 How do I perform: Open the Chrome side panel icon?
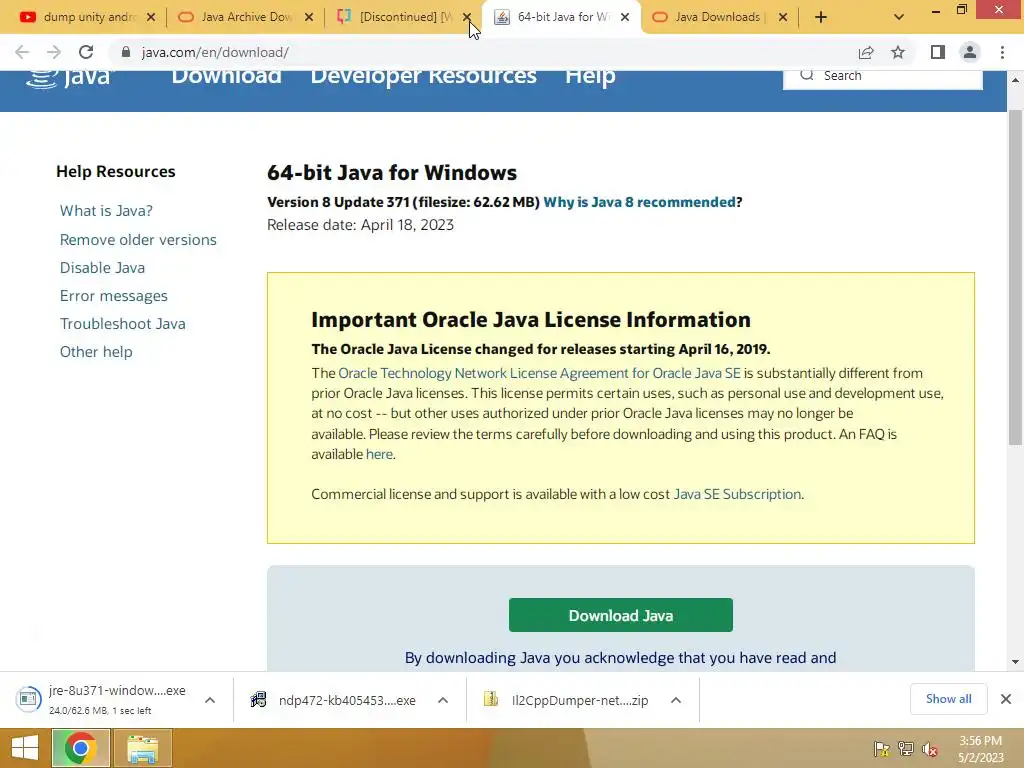point(938,52)
